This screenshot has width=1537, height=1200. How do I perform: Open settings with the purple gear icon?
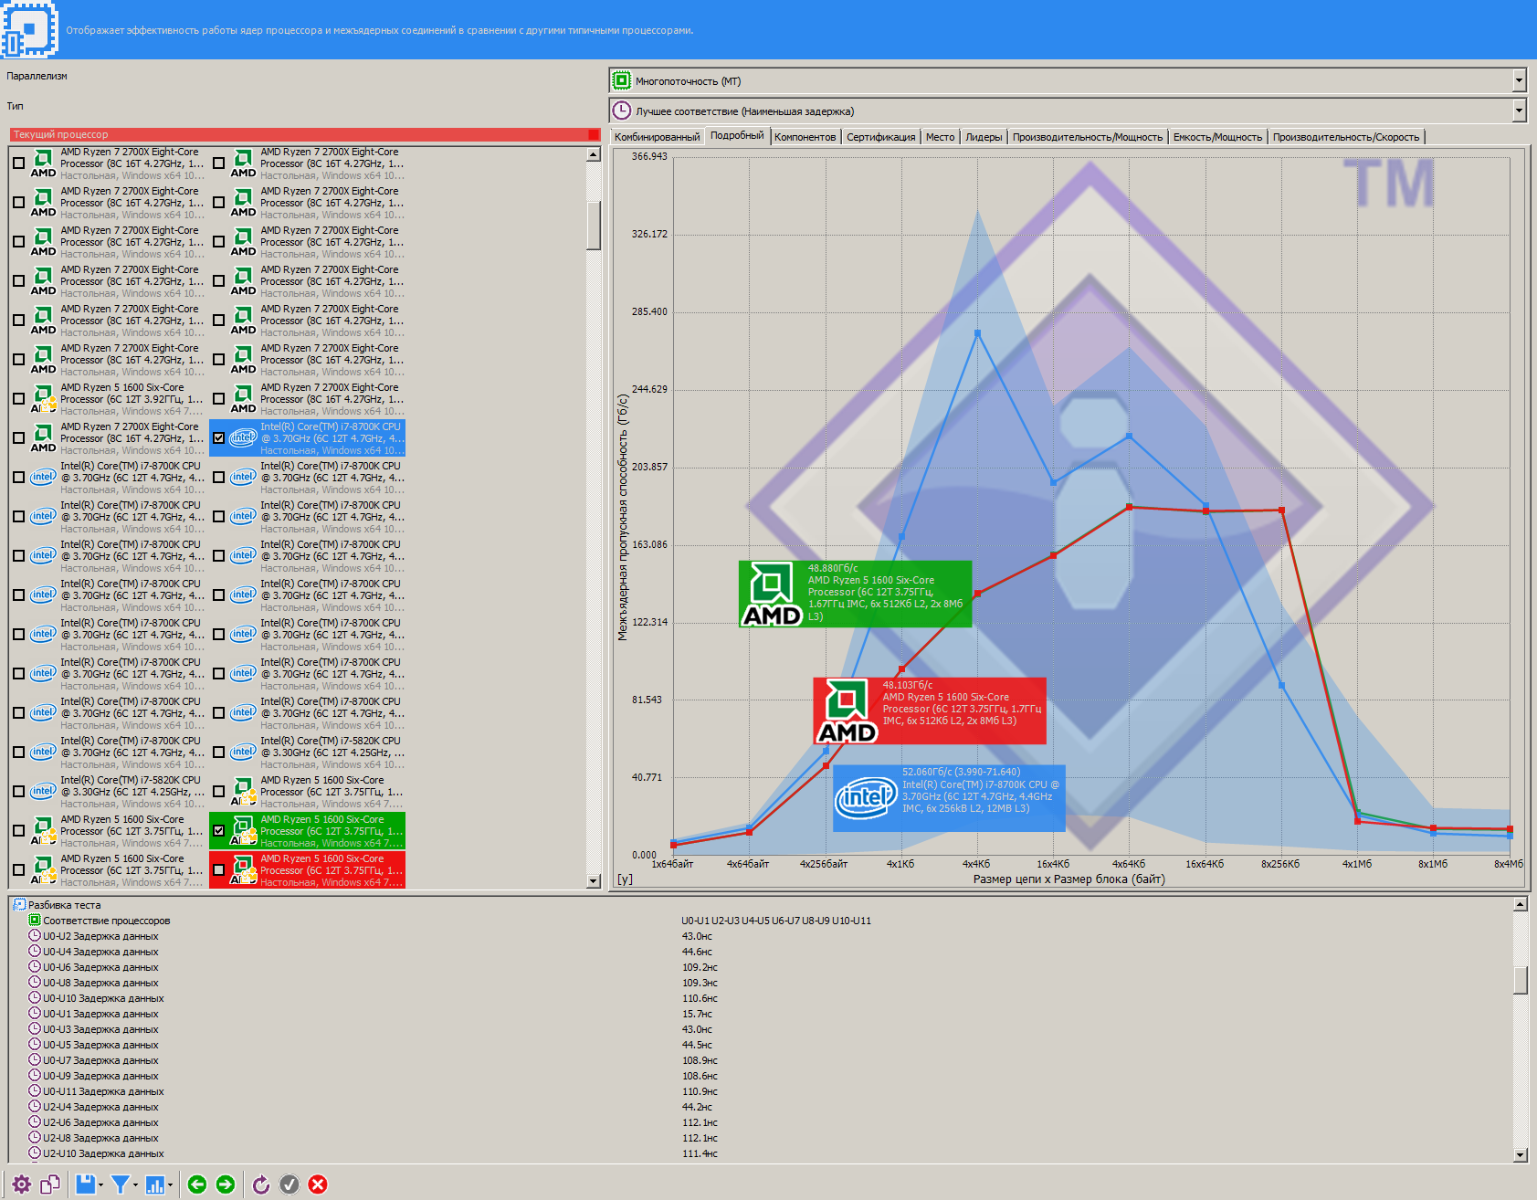[21, 1185]
